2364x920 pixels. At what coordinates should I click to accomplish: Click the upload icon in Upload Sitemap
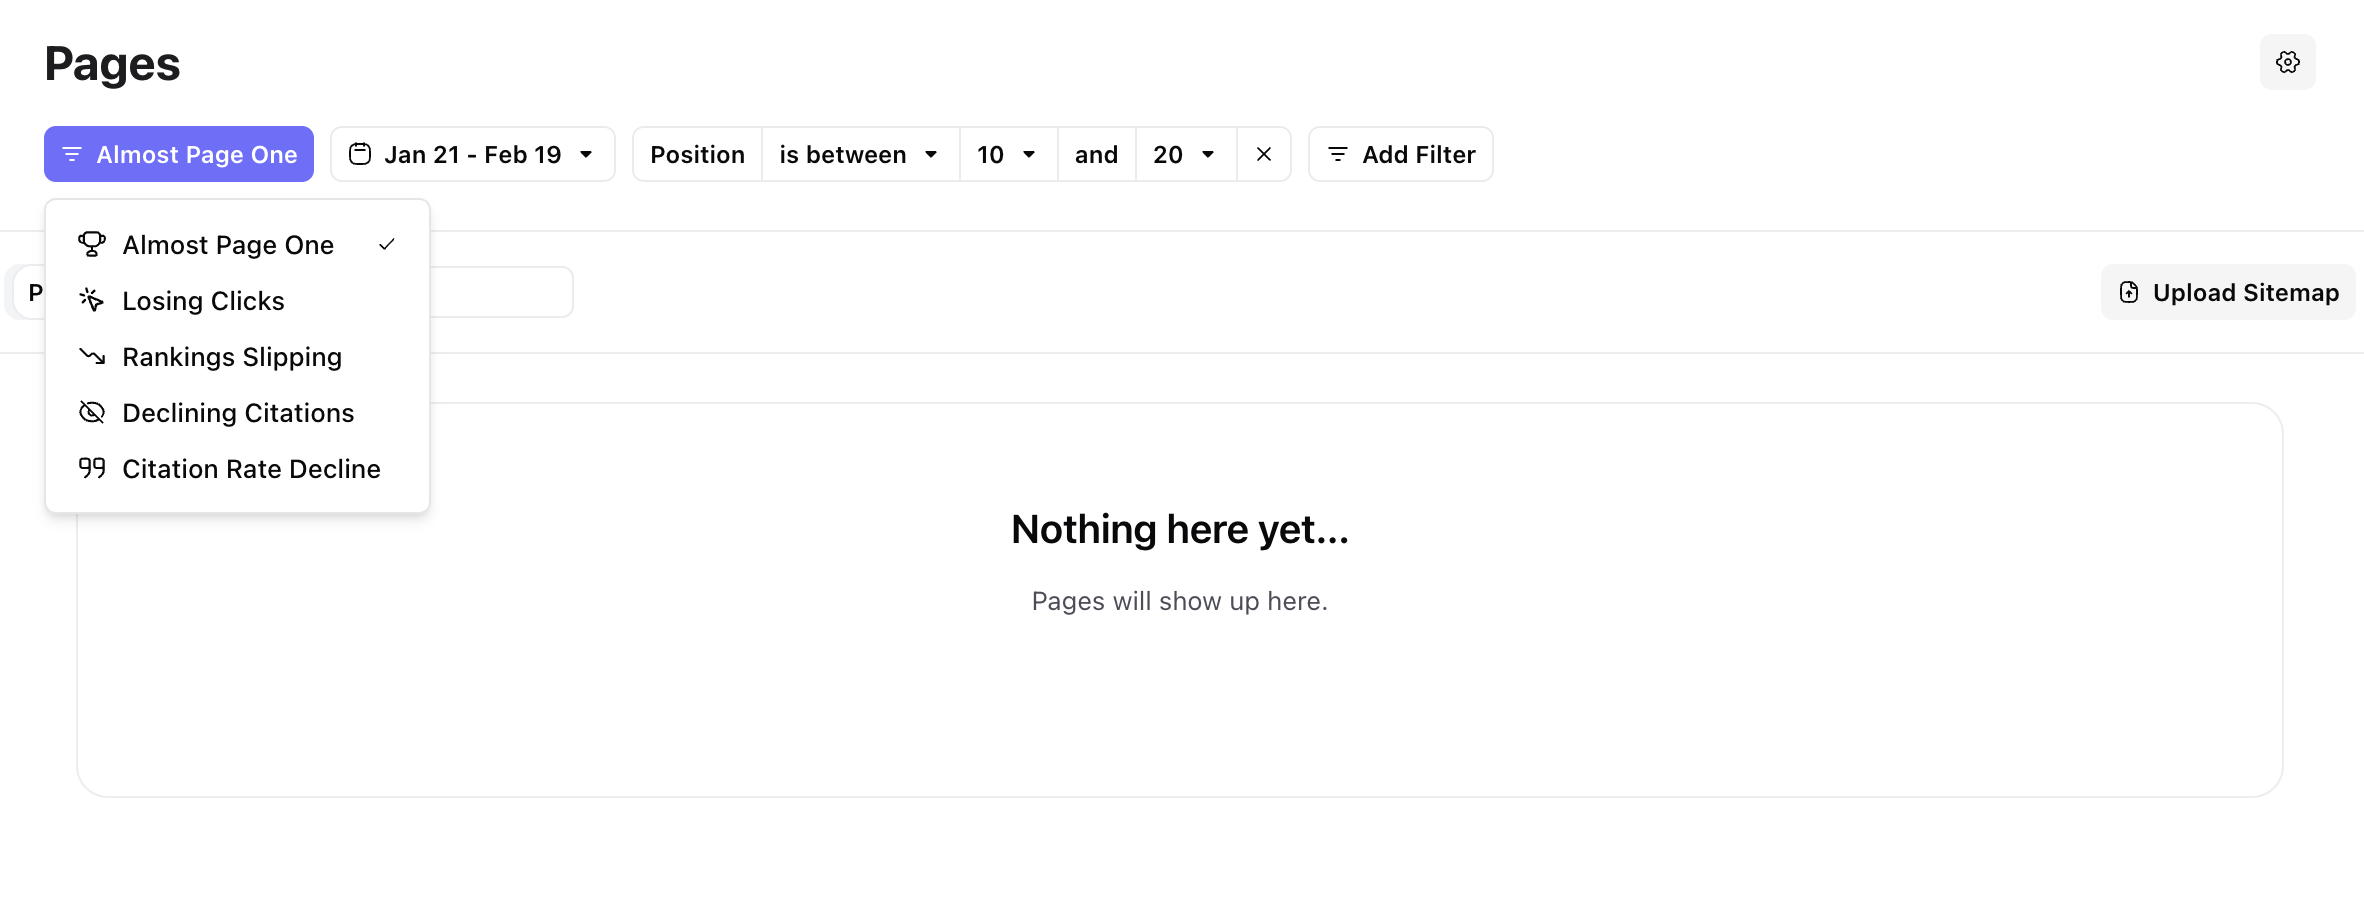pyautogui.click(x=2129, y=291)
